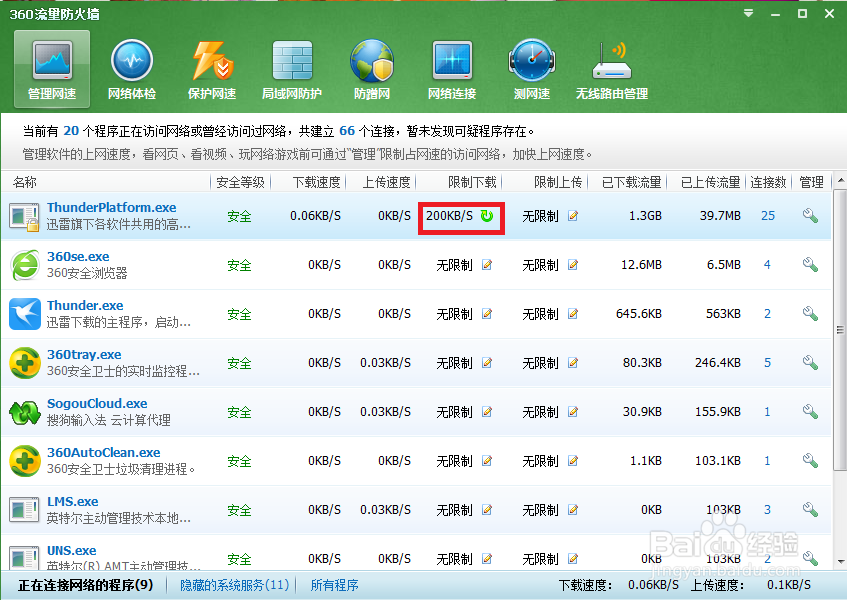Click the vertical scrollbar thumb

(840, 329)
